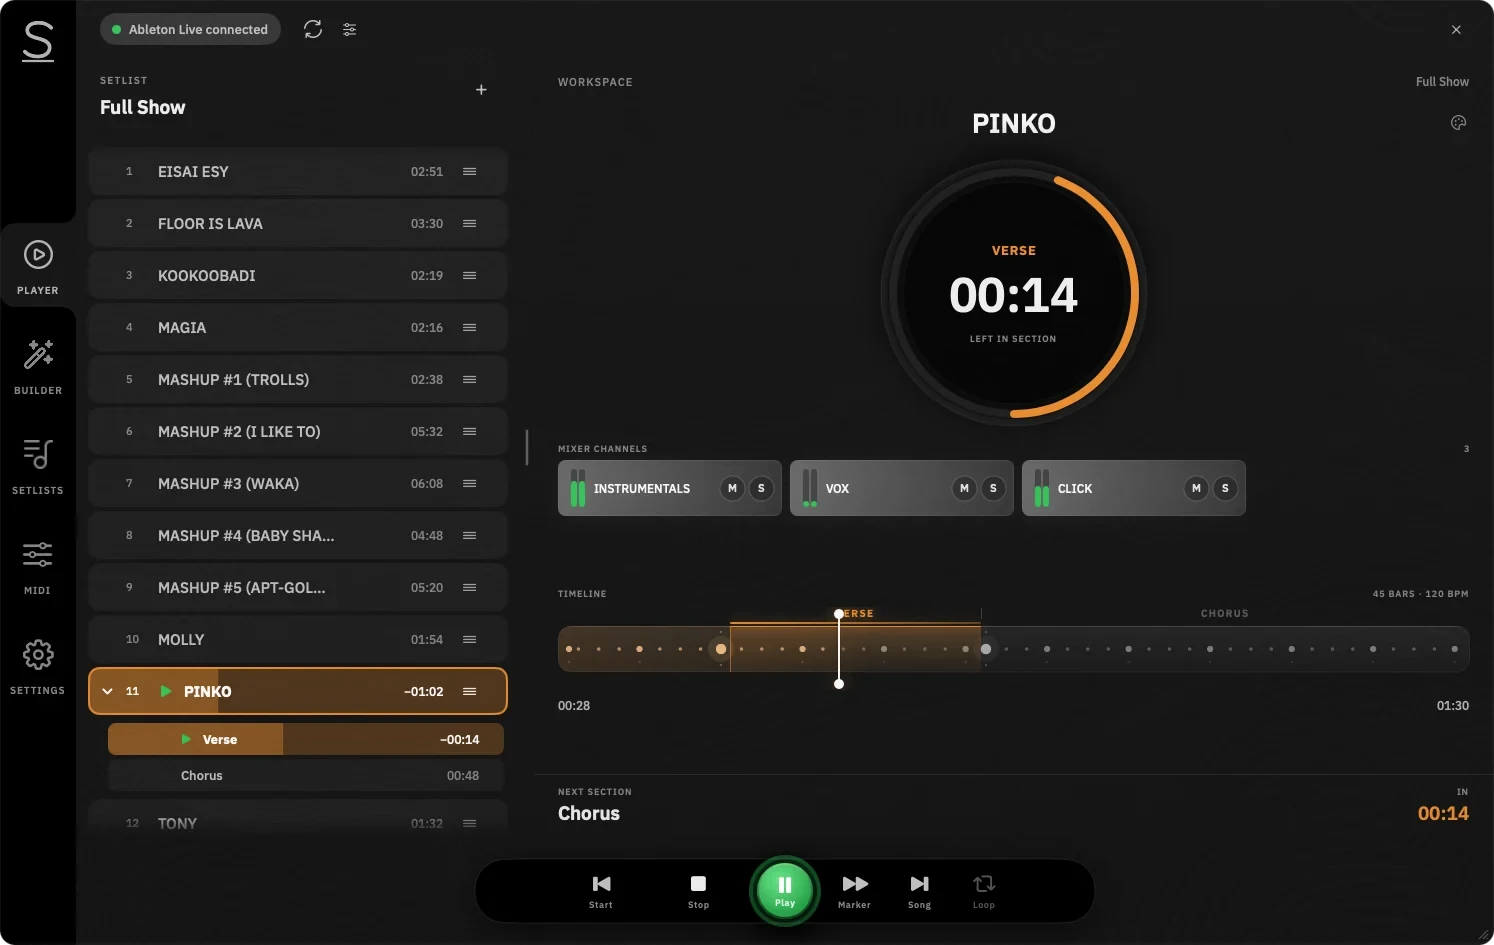Skip to next Song
Screen dimensions: 1494x945
tap(919, 891)
